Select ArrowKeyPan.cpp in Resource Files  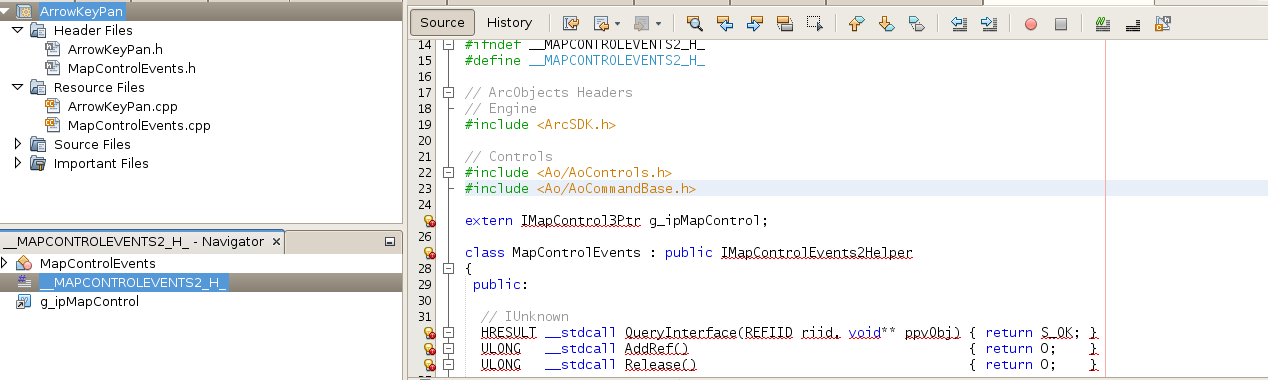coord(123,106)
